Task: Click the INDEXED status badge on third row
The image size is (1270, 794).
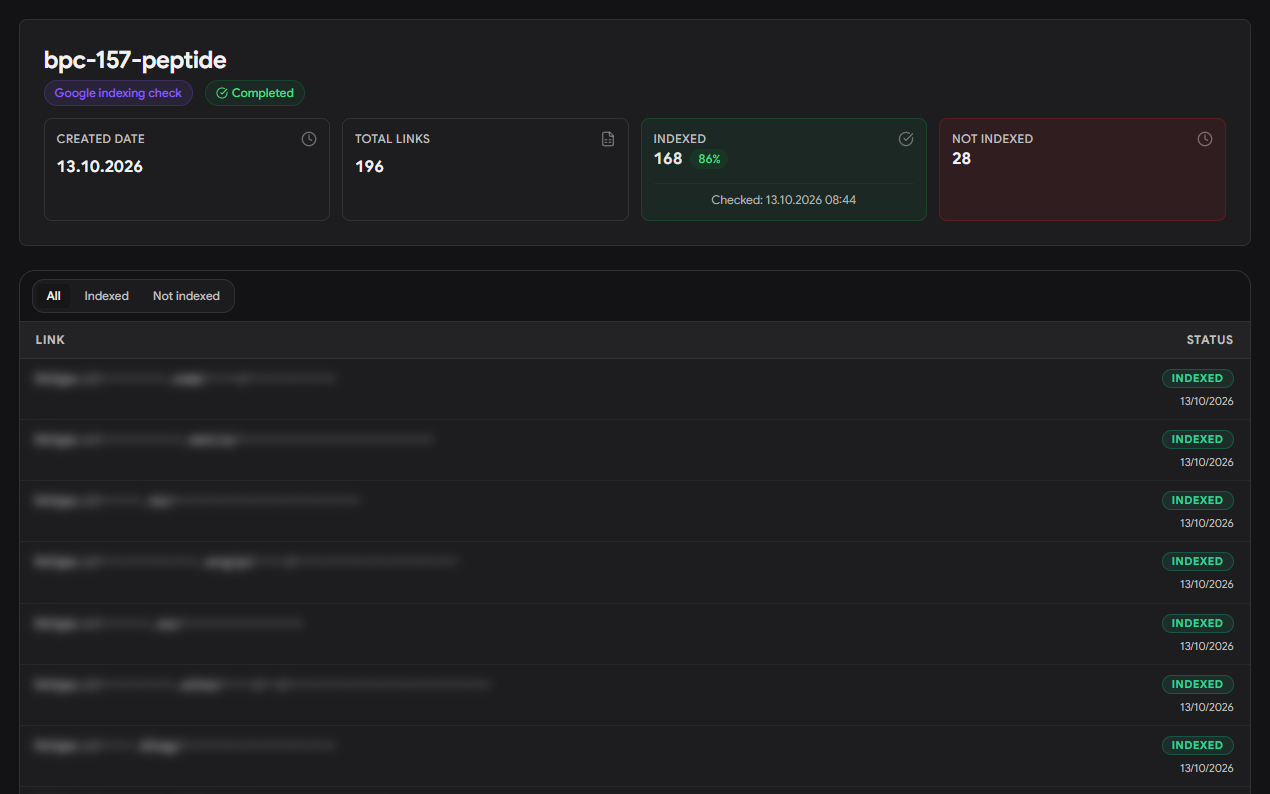Action: pos(1197,500)
